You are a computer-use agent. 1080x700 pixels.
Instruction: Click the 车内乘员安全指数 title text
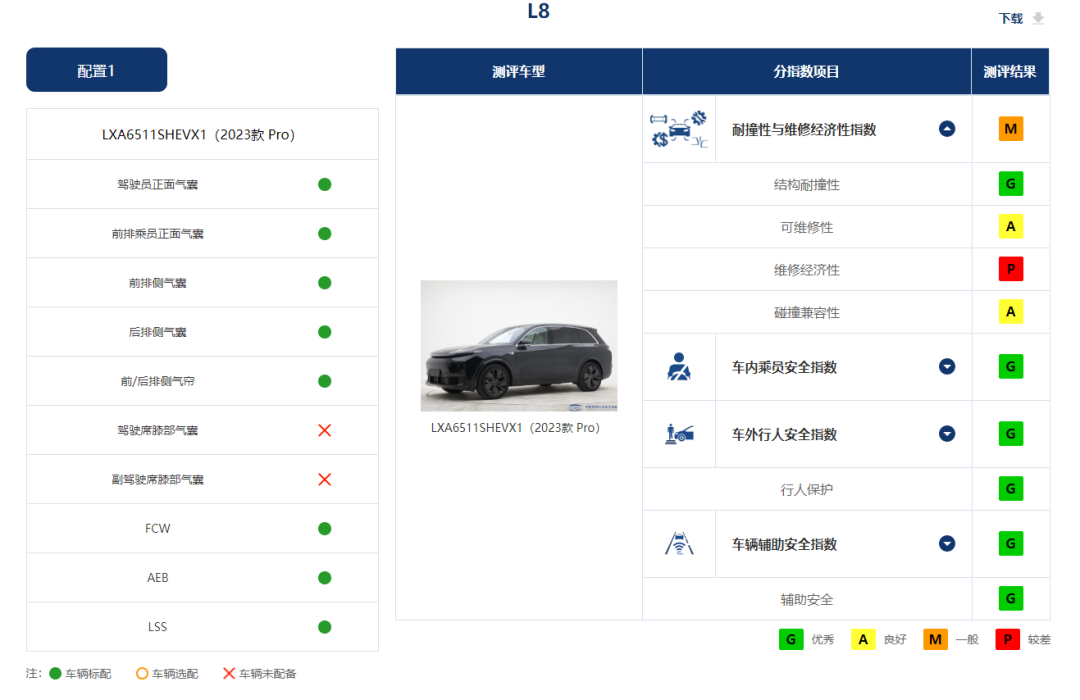tap(785, 367)
